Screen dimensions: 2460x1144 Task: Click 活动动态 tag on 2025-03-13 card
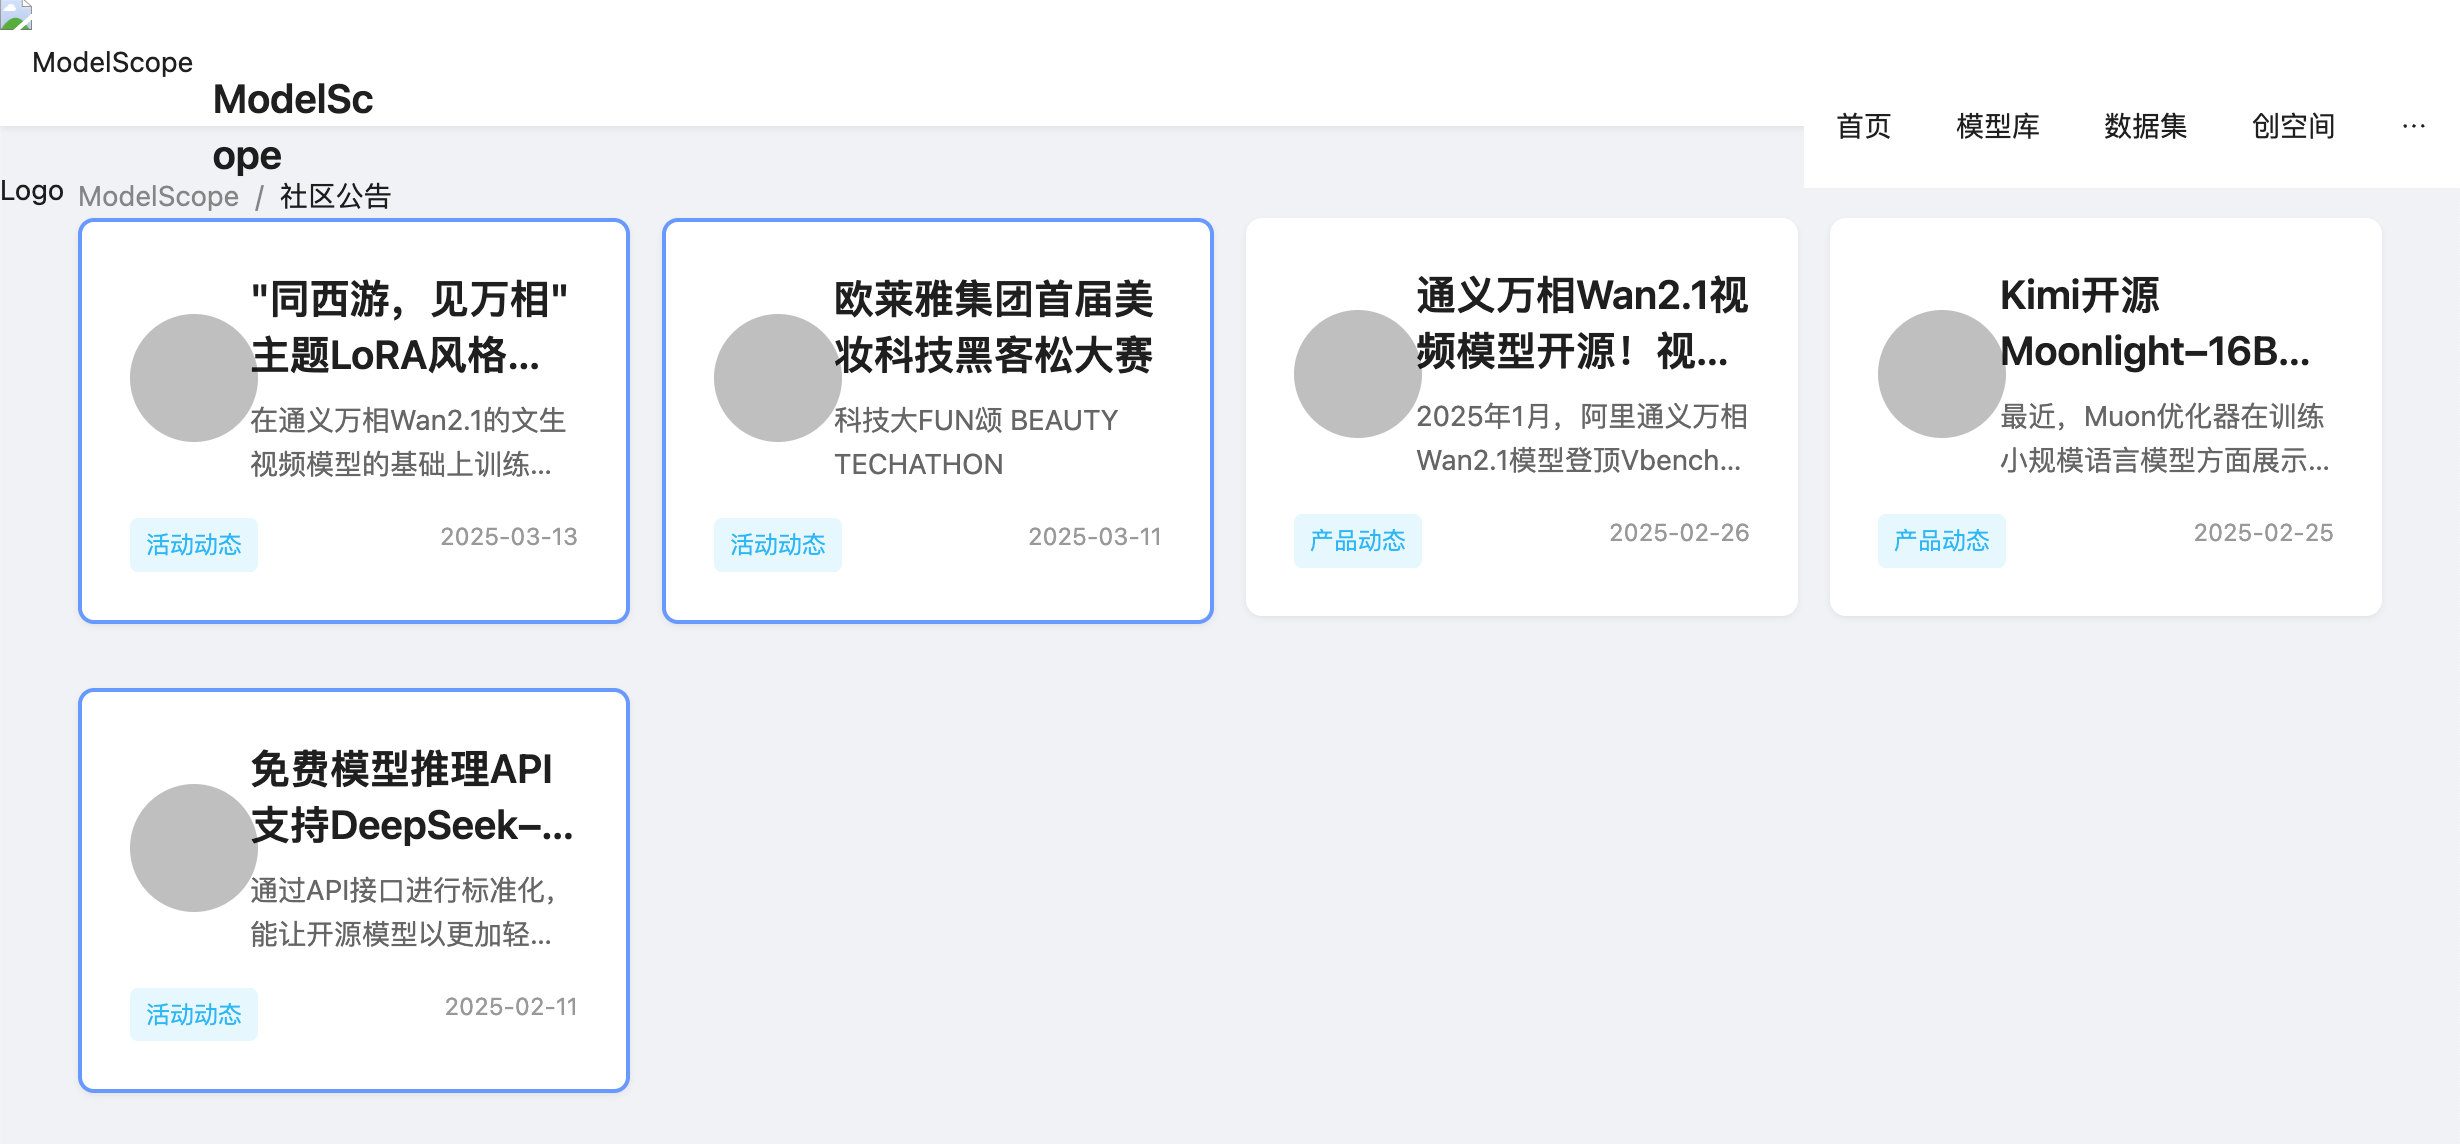tap(193, 545)
